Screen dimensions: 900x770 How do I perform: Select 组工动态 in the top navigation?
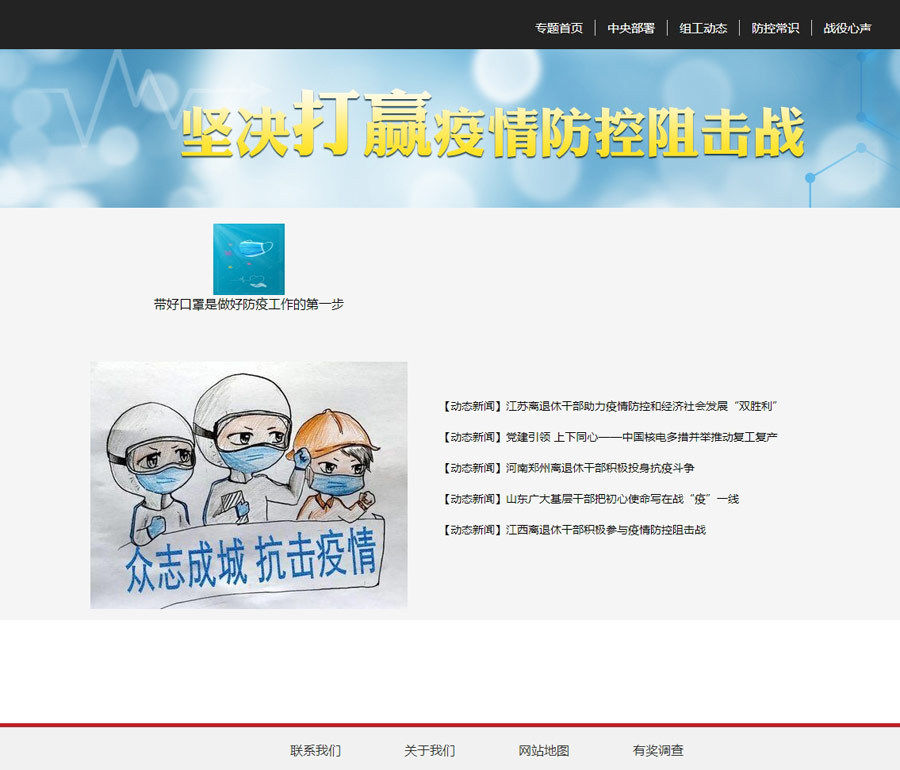(x=703, y=28)
